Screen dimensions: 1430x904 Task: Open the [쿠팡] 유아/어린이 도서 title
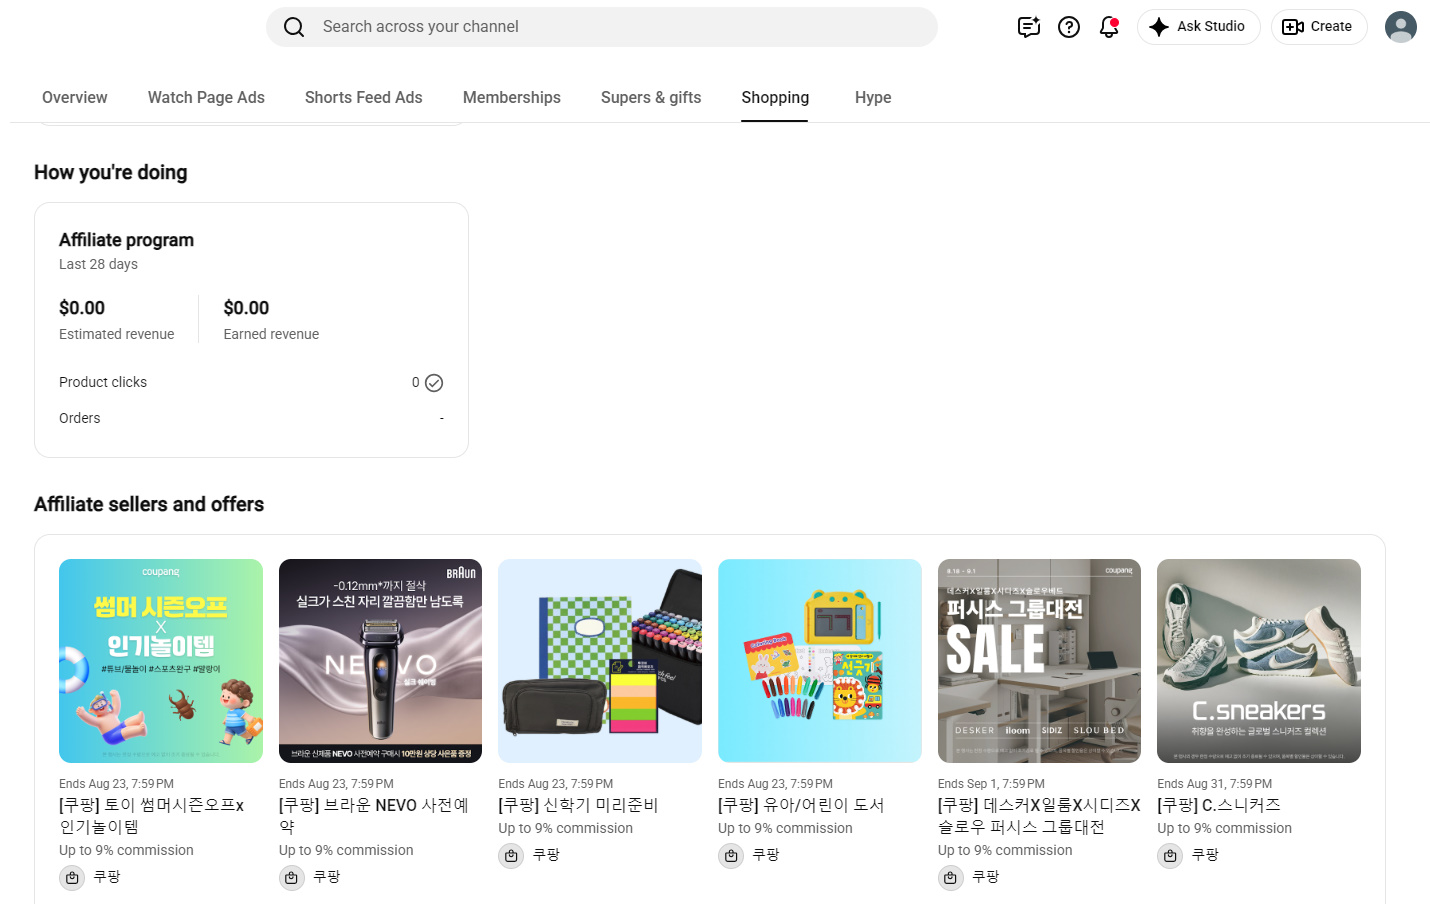[801, 805]
